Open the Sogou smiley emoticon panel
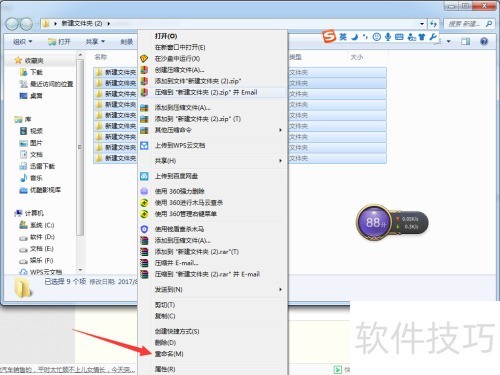This screenshot has width=500, height=375. (x=377, y=37)
